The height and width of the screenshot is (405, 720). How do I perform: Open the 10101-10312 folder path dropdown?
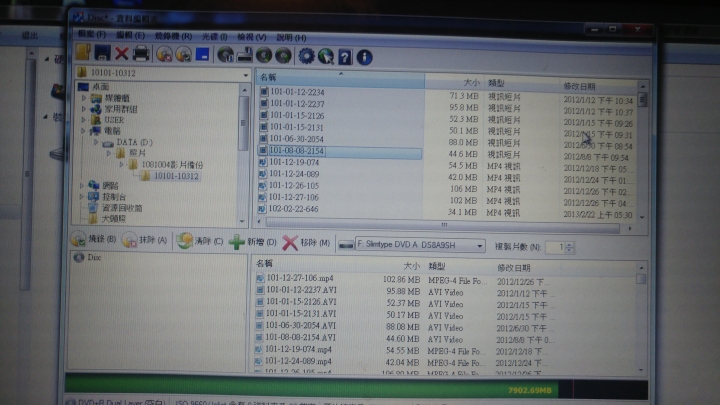pos(246,74)
